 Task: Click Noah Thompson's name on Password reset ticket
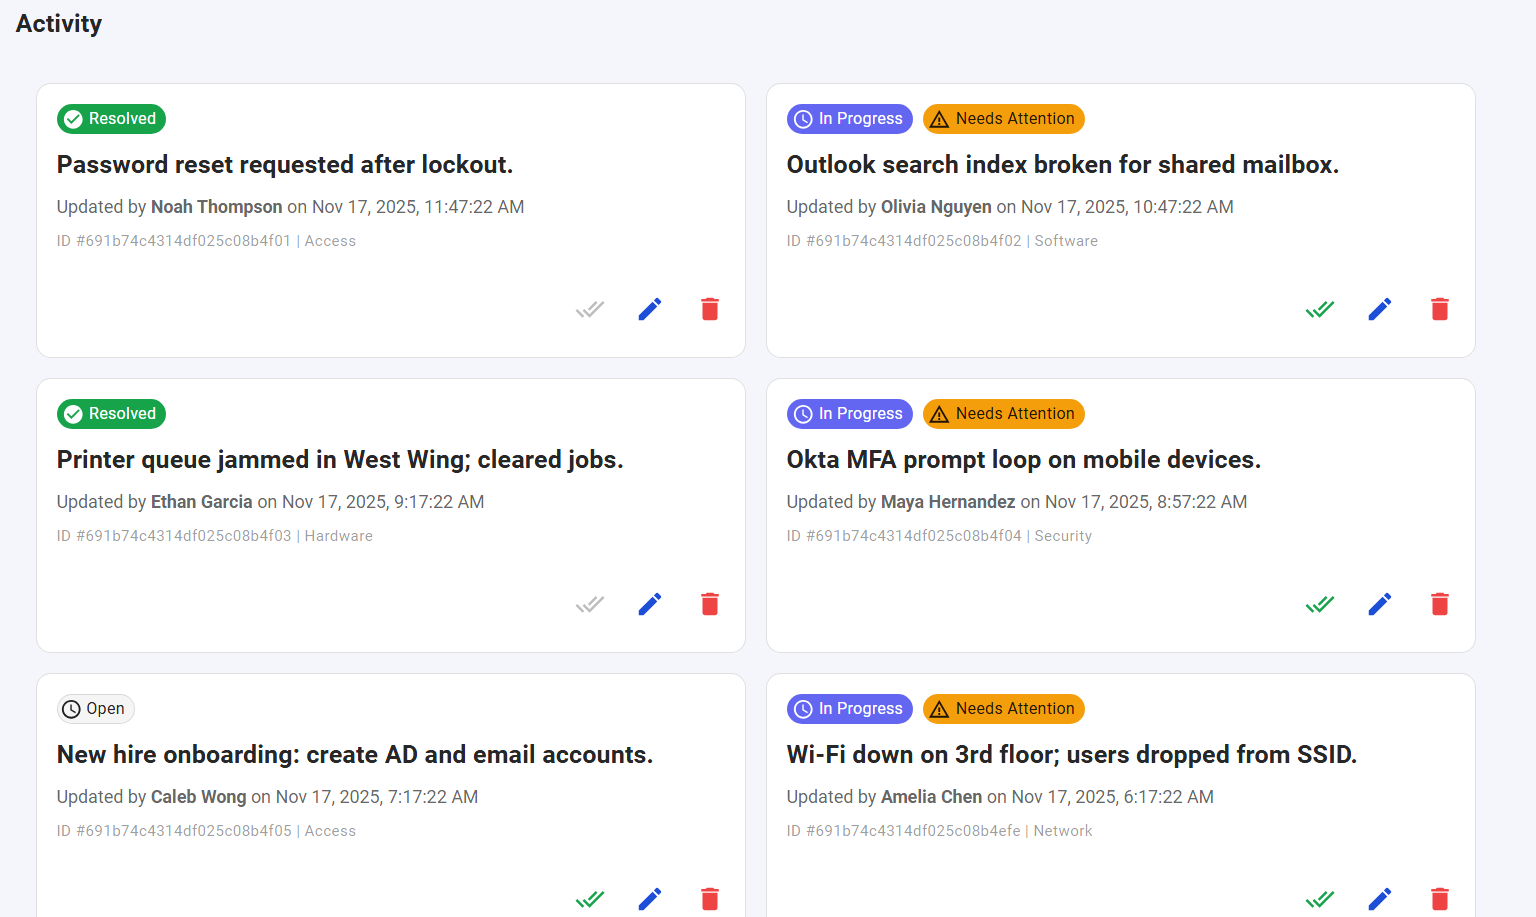[x=216, y=206]
